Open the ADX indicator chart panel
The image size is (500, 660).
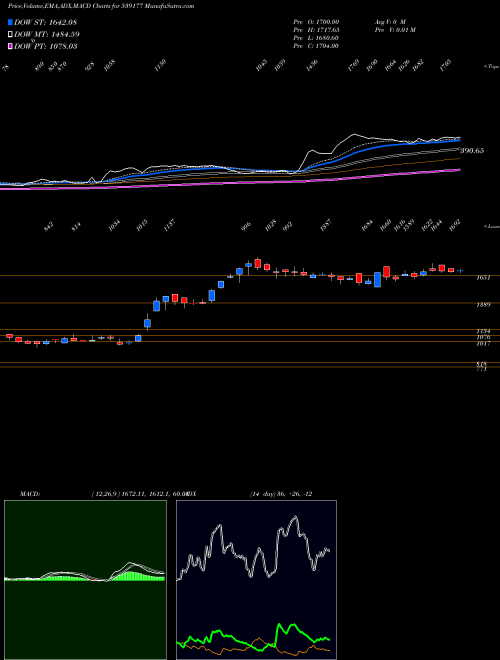256,580
